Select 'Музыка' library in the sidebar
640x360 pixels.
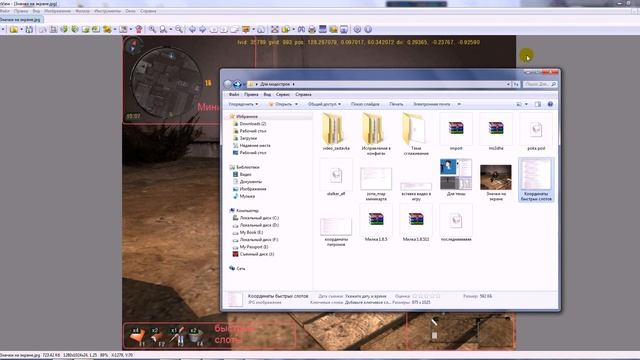pos(244,196)
